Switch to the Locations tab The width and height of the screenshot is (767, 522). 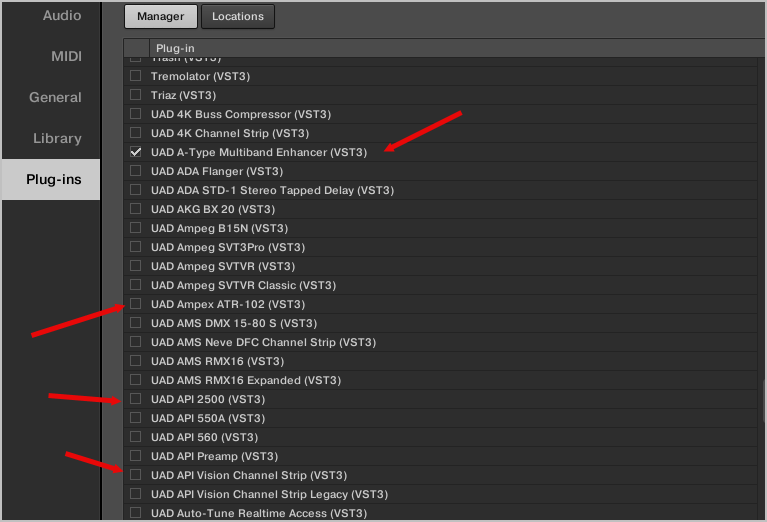pos(238,17)
